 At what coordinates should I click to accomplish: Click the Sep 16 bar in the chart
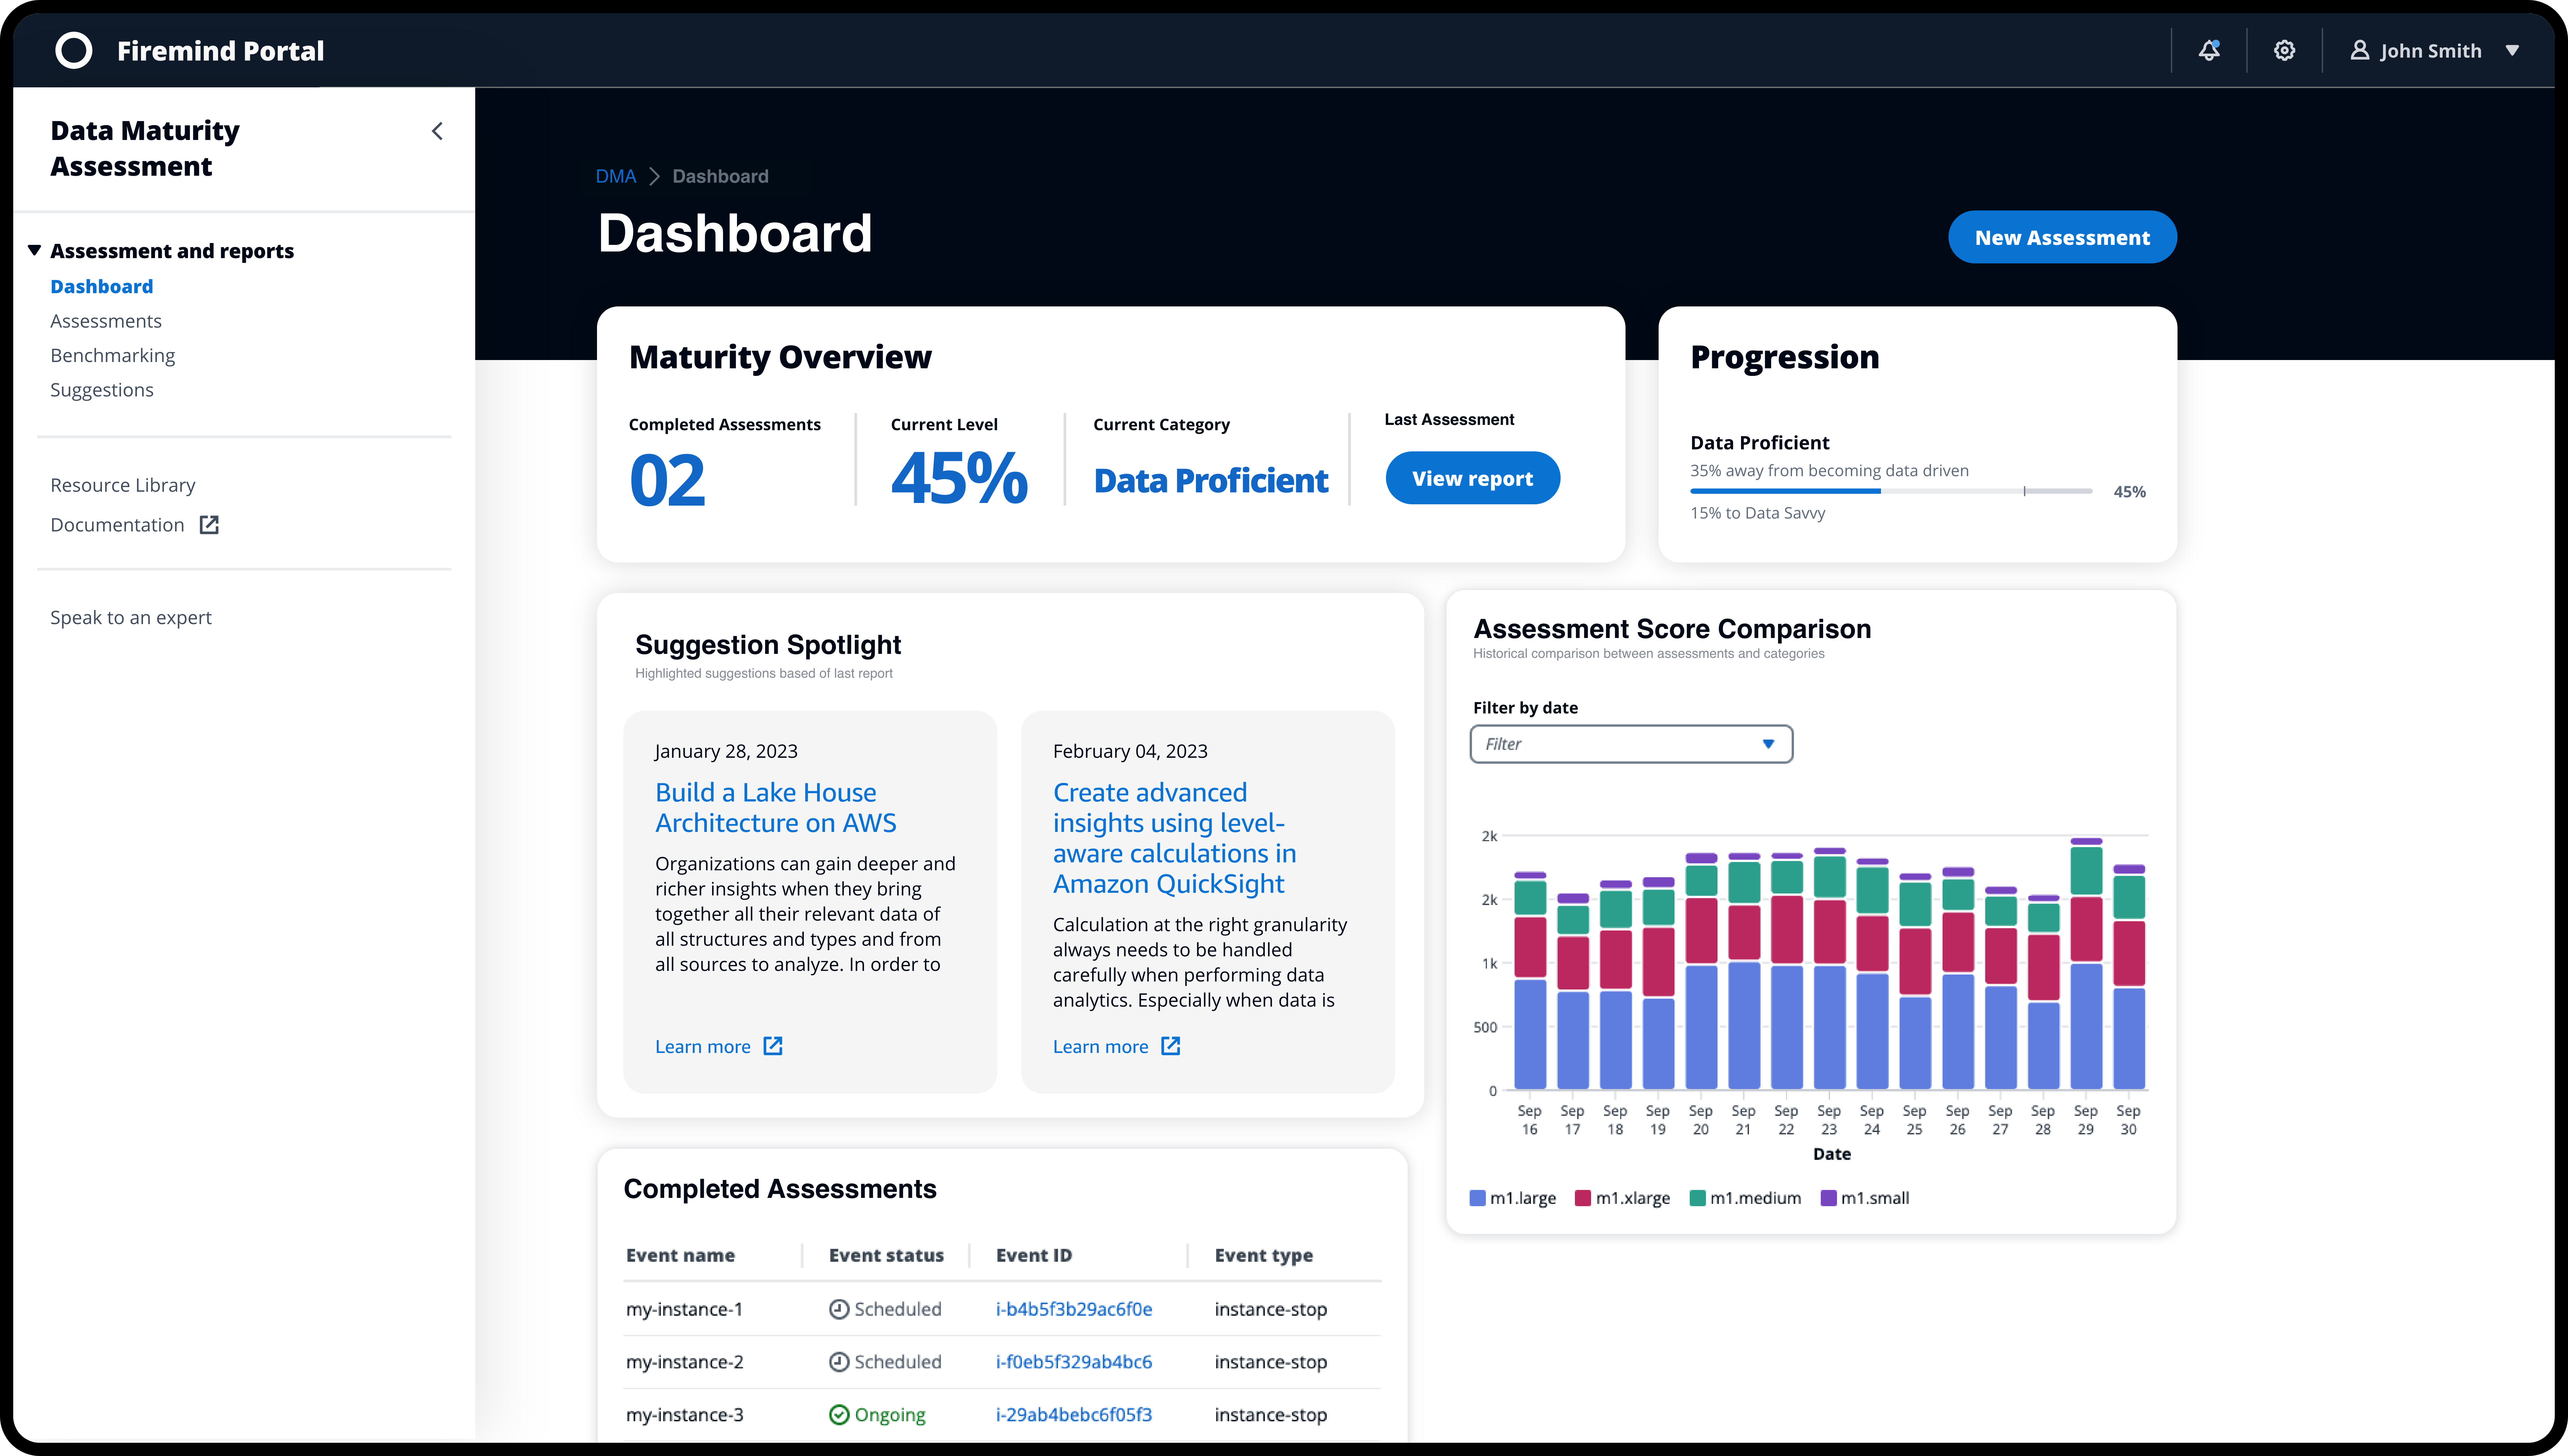click(x=1530, y=981)
